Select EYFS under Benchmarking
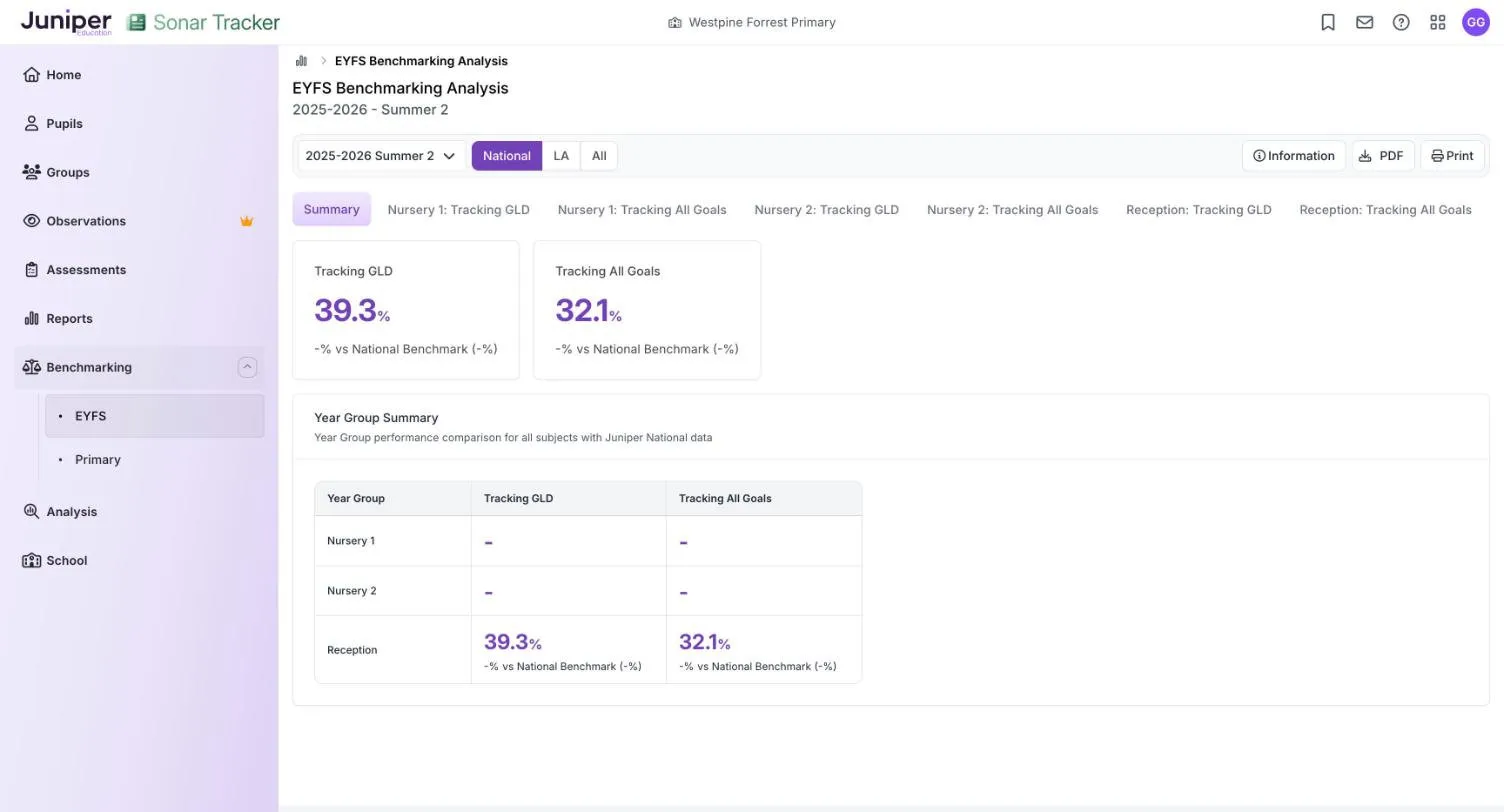 (154, 416)
